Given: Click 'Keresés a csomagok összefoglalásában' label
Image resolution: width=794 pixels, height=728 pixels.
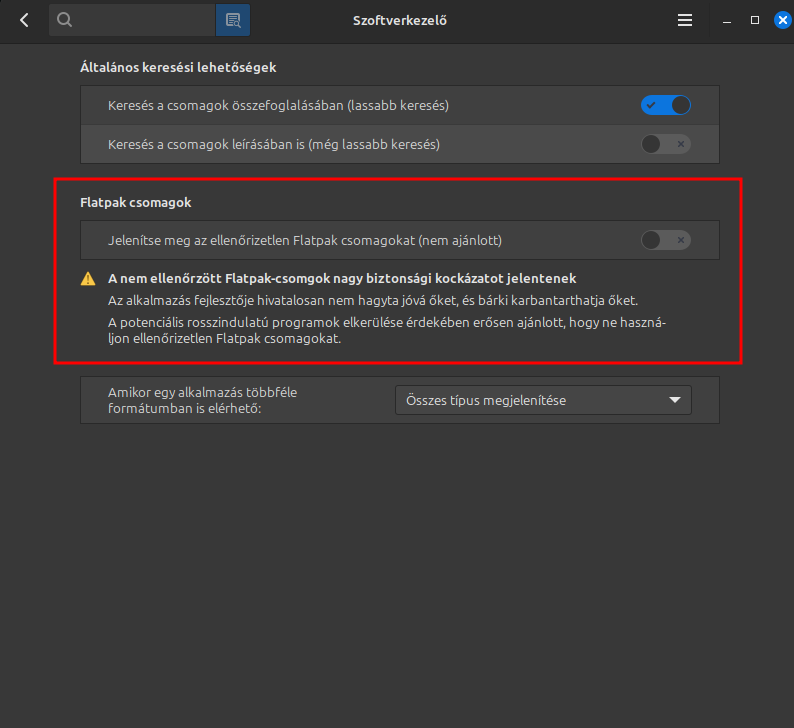Looking at the screenshot, I should point(278,105).
